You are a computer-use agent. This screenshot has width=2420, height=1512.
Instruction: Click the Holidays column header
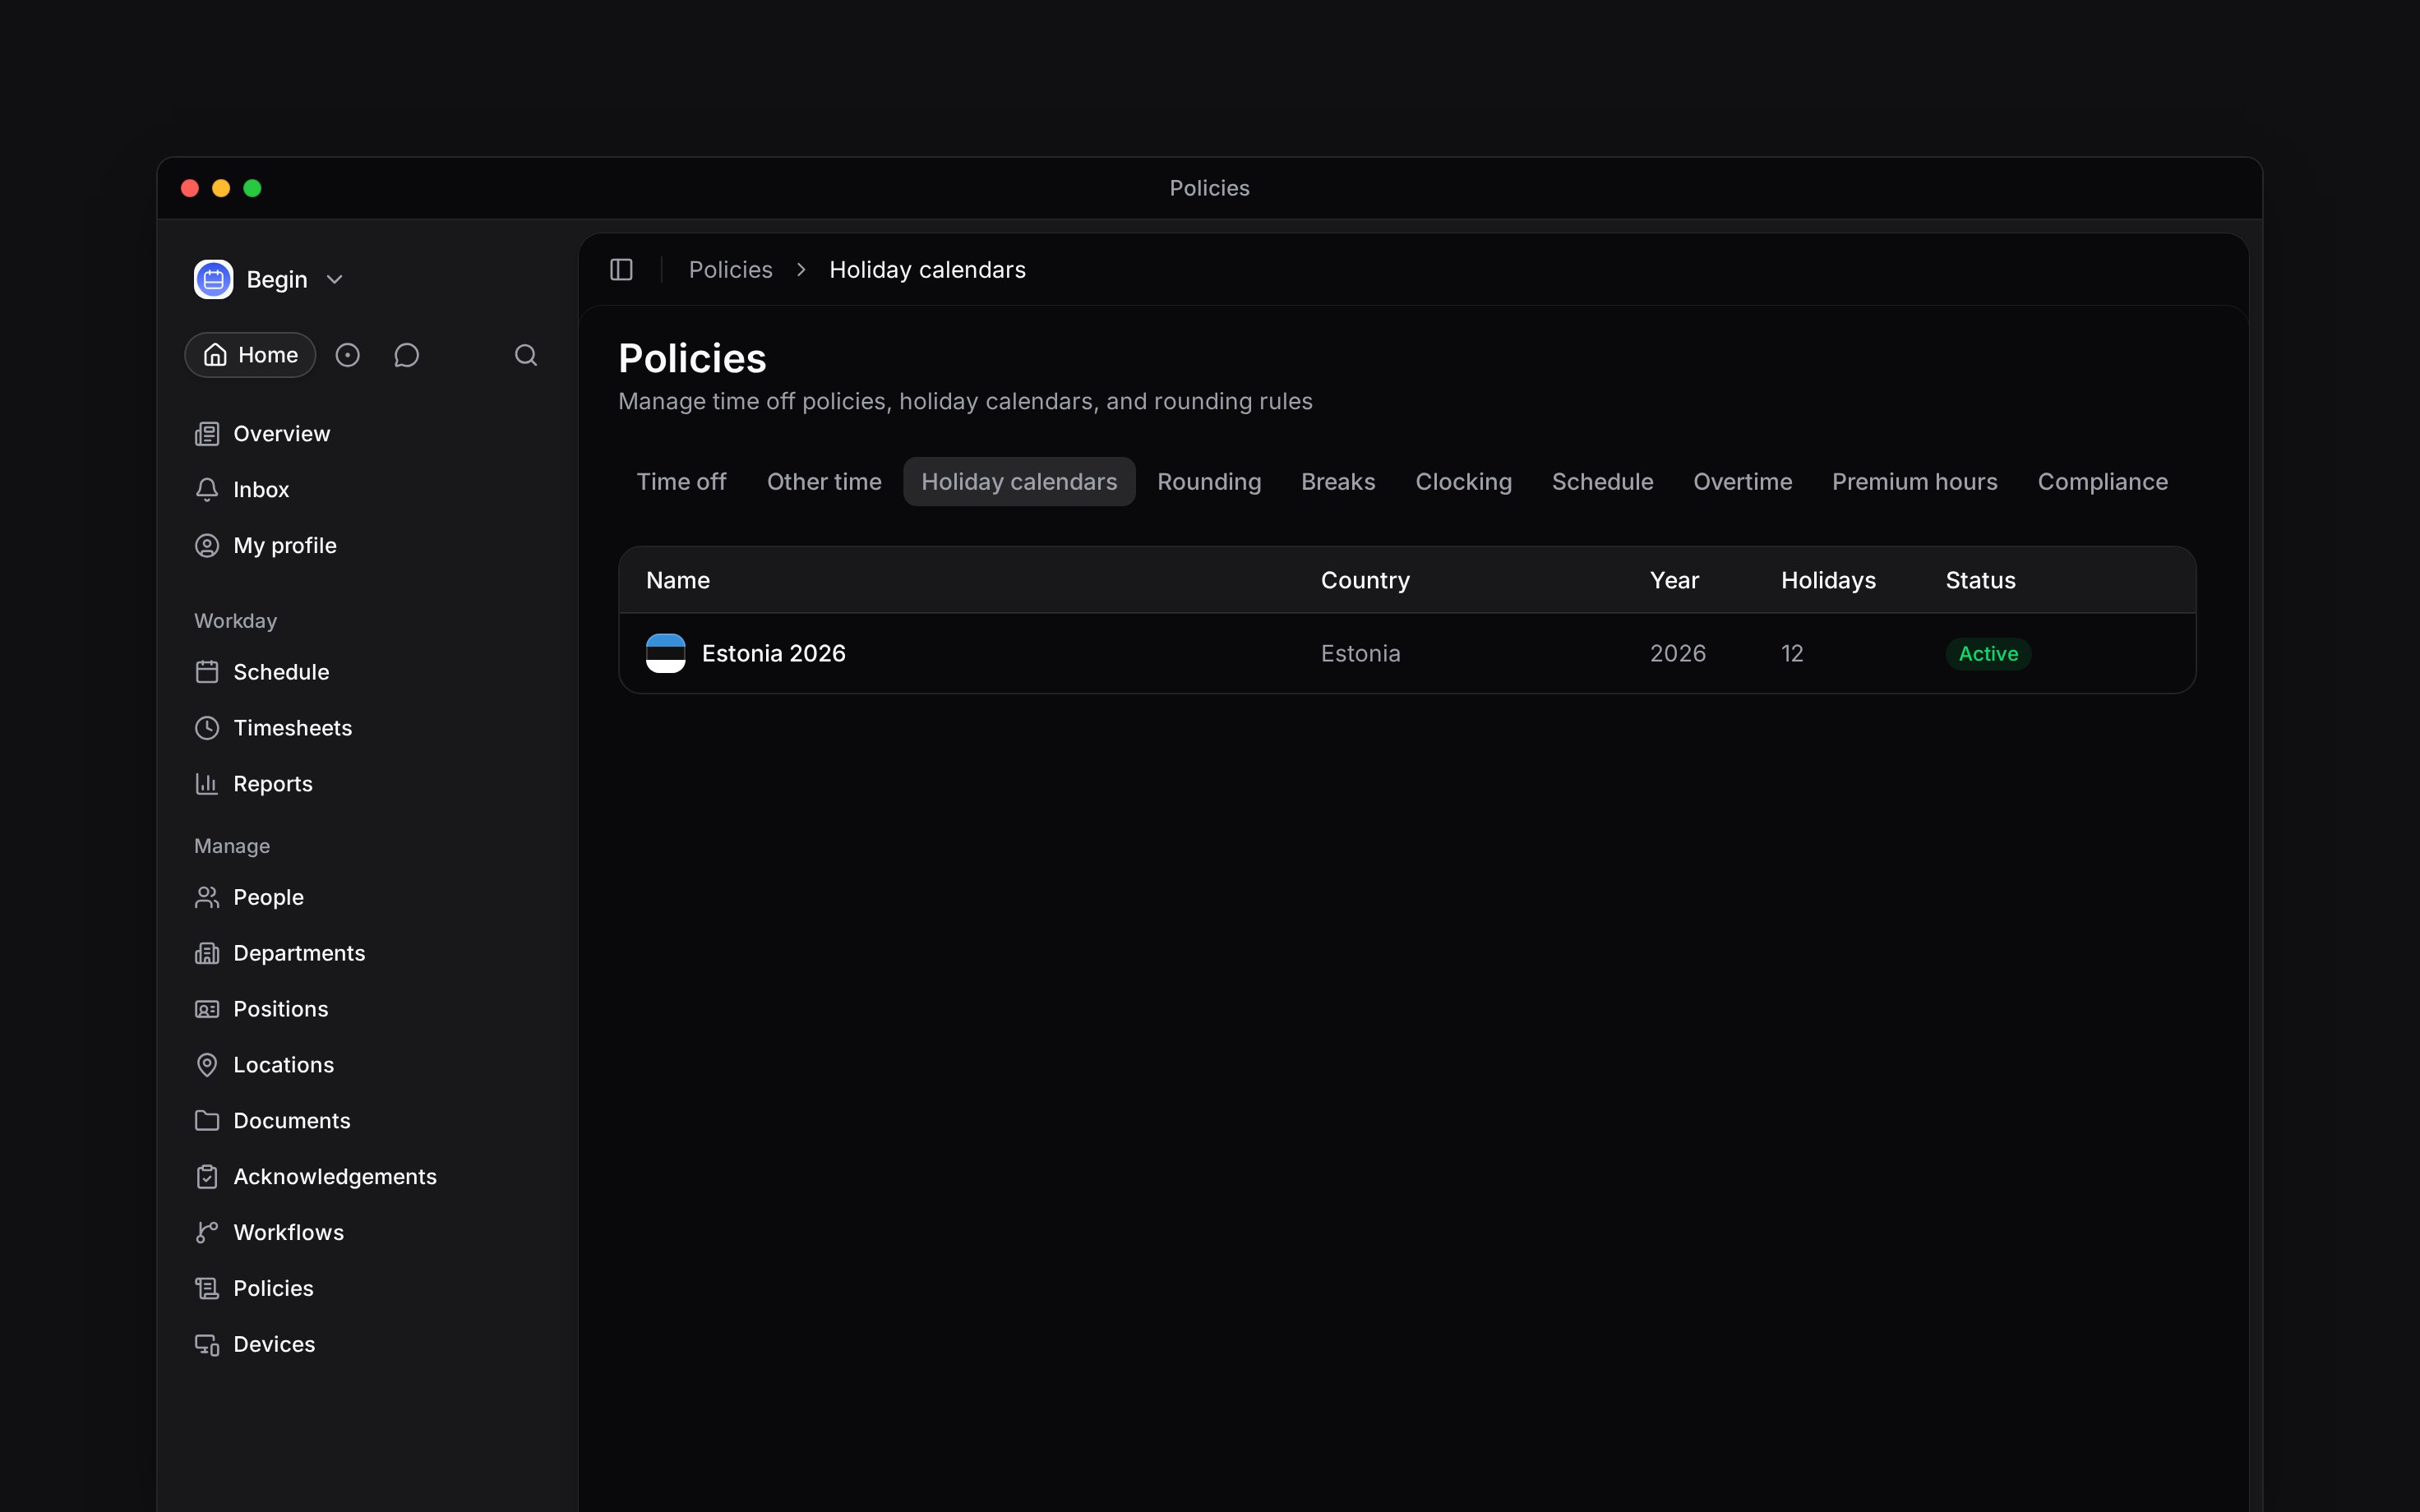(1828, 581)
